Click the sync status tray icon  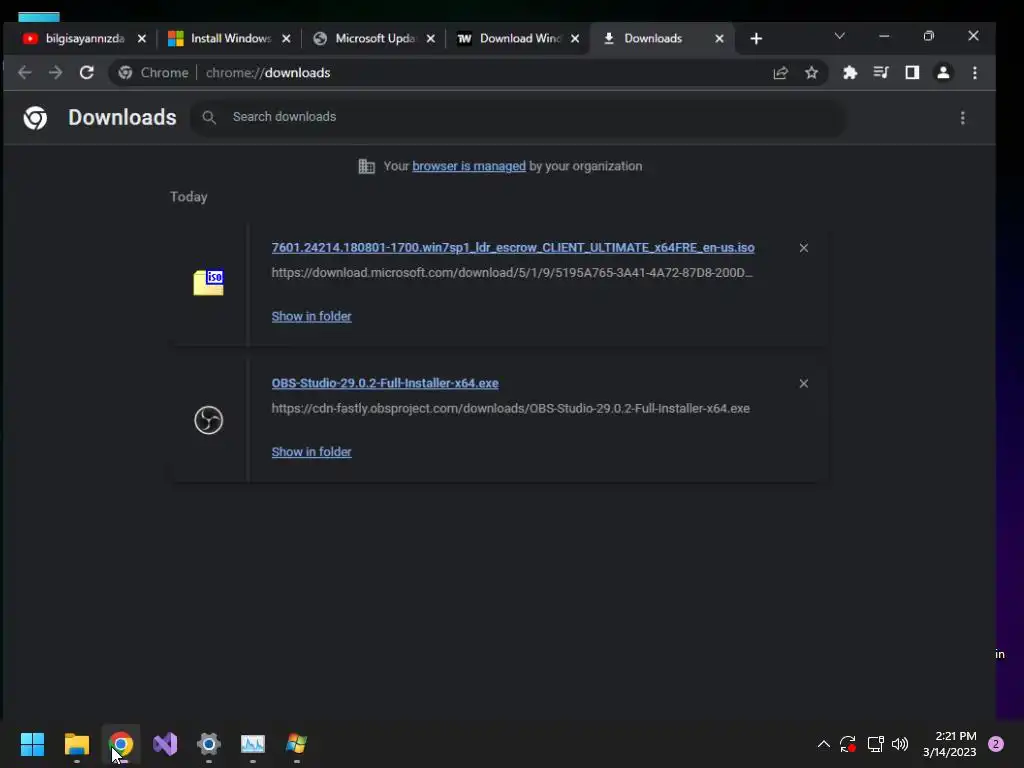tap(848, 744)
